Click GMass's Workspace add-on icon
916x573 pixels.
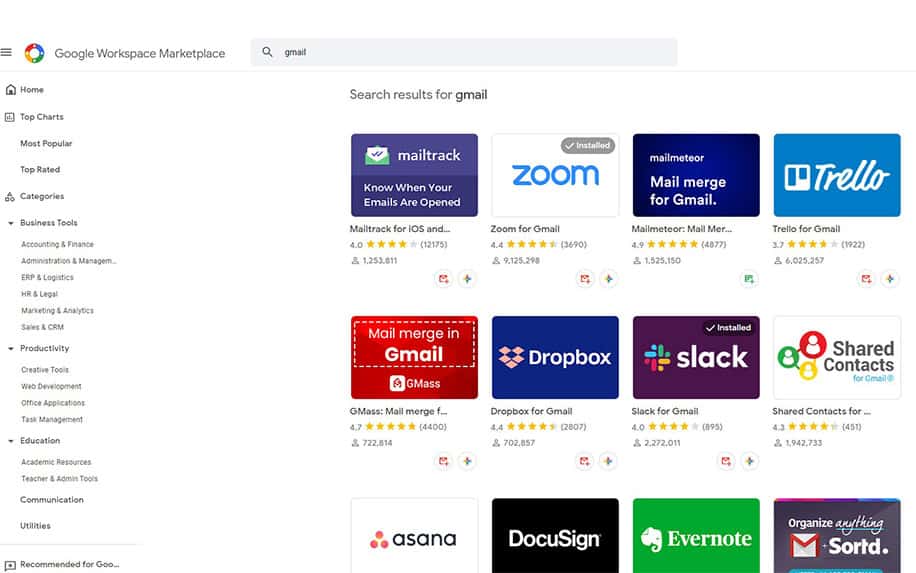pos(467,461)
